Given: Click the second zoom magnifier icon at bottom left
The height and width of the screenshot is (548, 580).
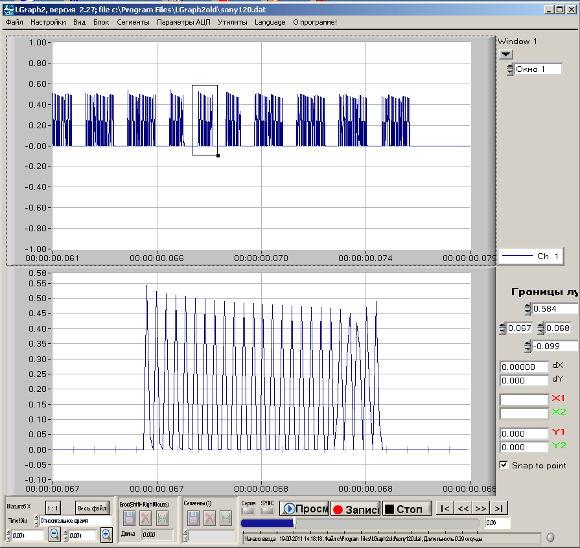Looking at the screenshot, I should [106, 534].
